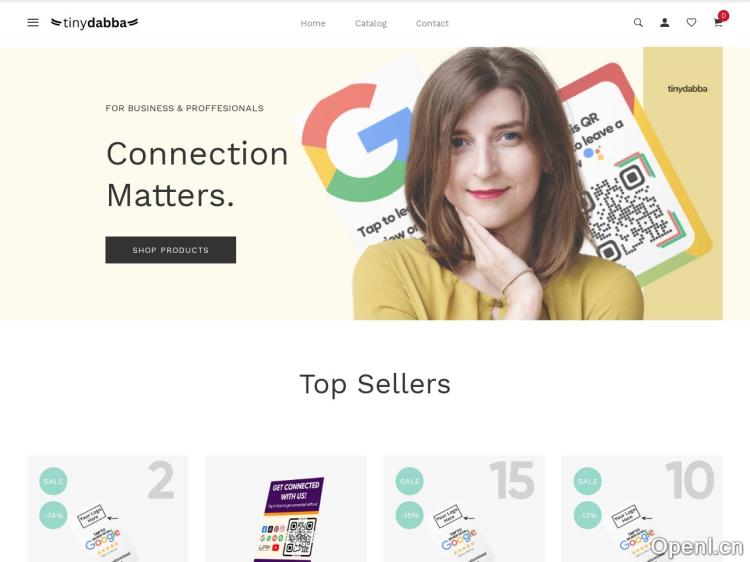Click the Connection Matters headline

(x=197, y=174)
